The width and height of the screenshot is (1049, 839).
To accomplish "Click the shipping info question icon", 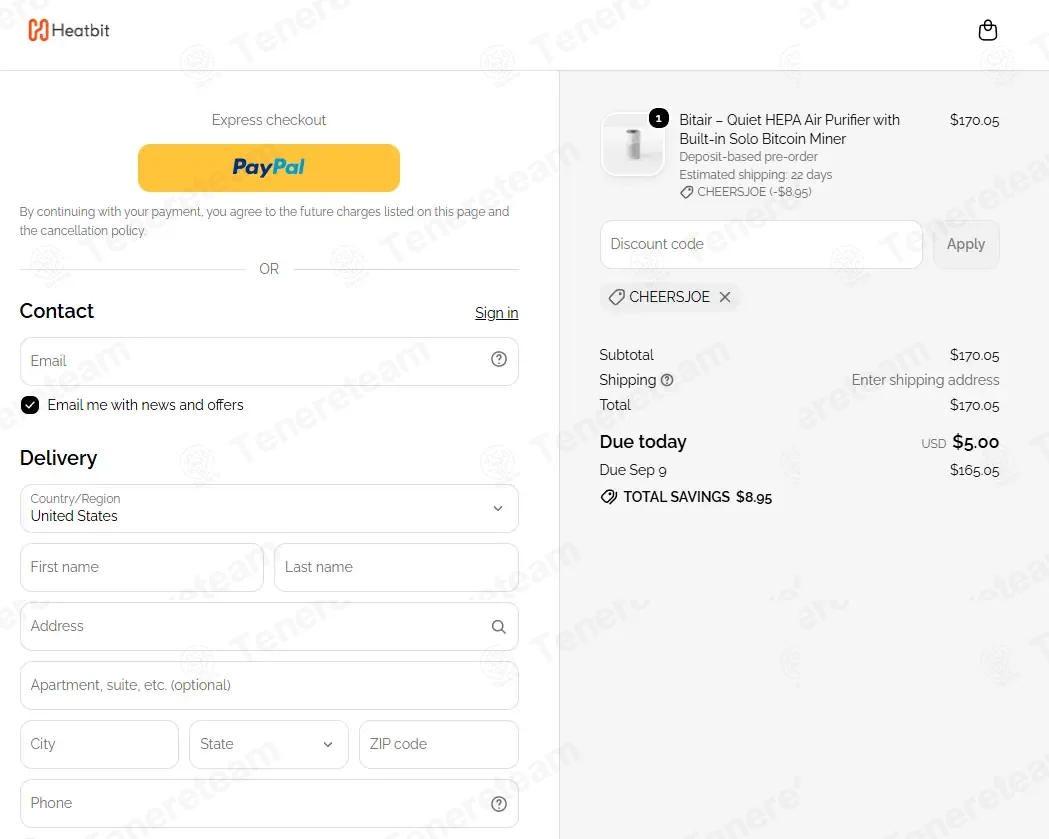I will pos(667,380).
